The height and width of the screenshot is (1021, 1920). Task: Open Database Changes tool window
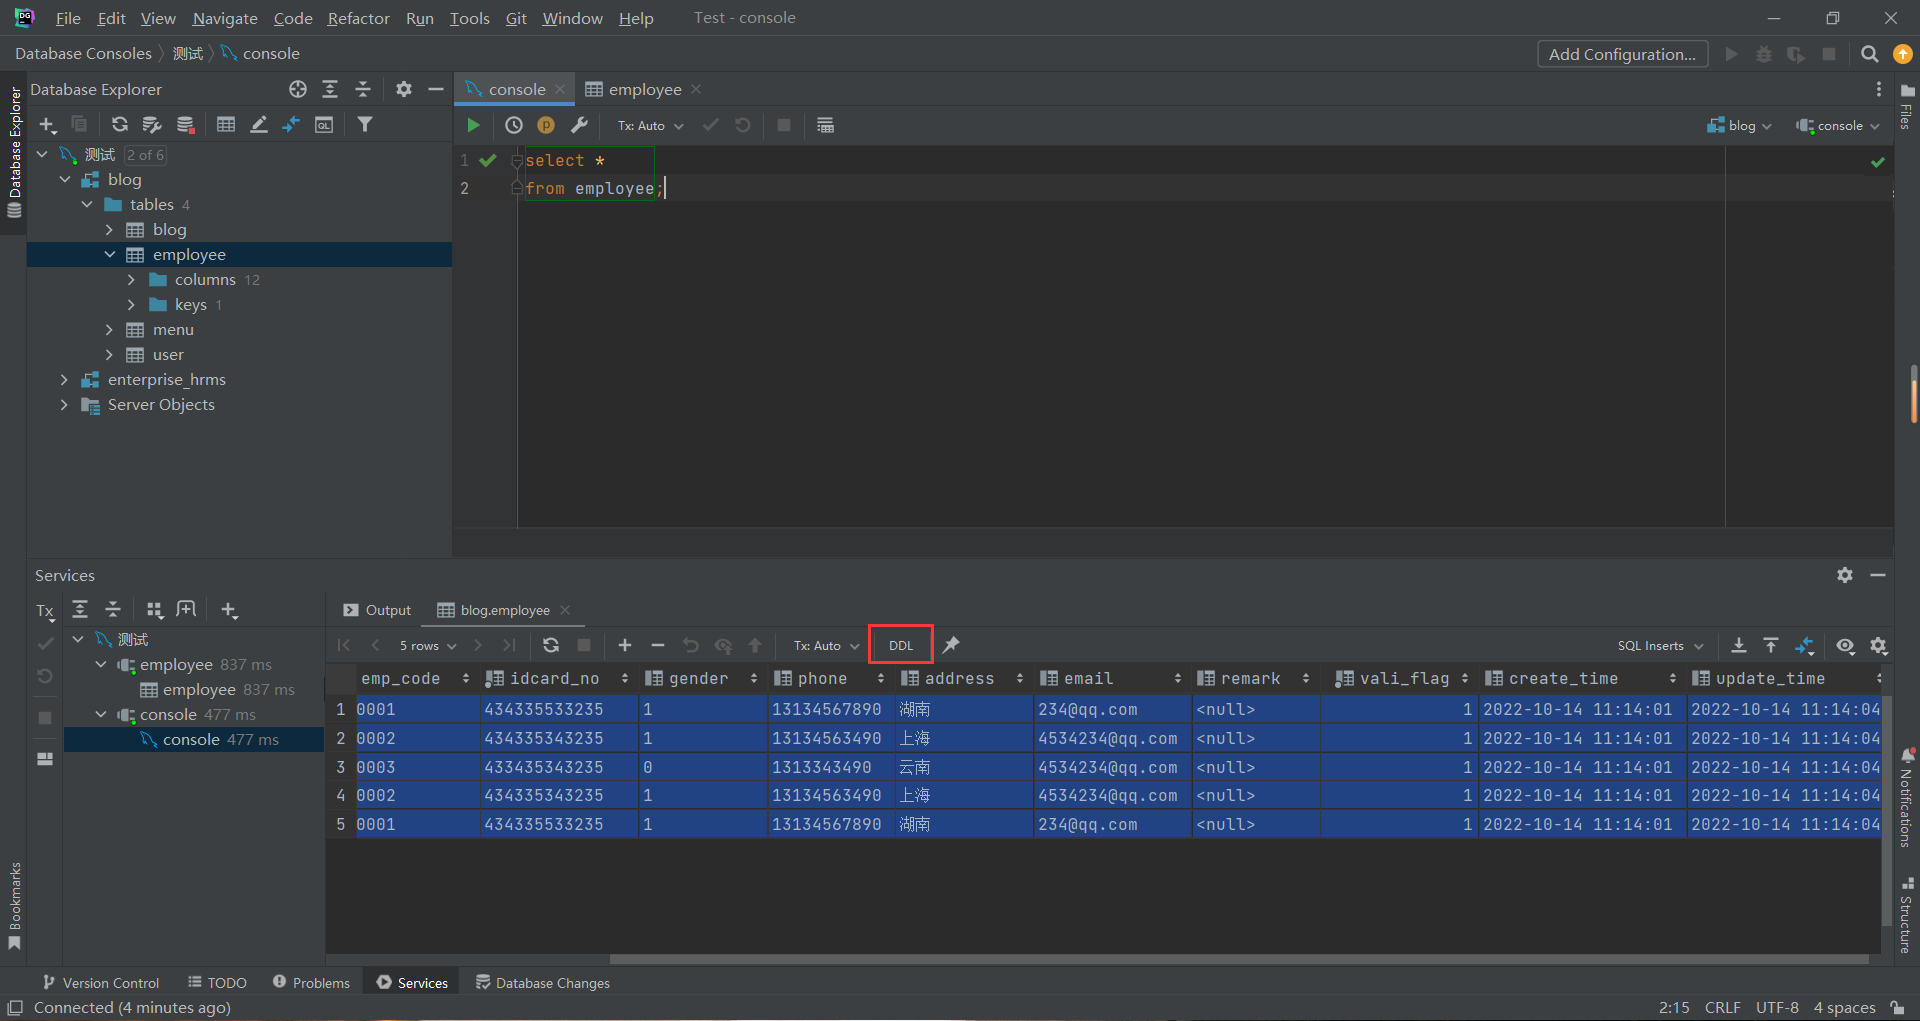[543, 982]
